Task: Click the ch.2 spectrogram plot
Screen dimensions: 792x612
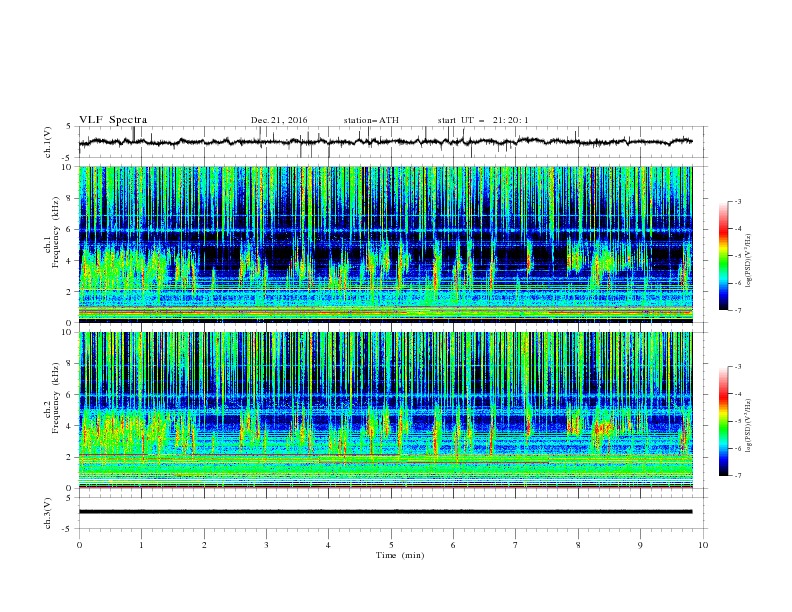Action: (x=385, y=410)
